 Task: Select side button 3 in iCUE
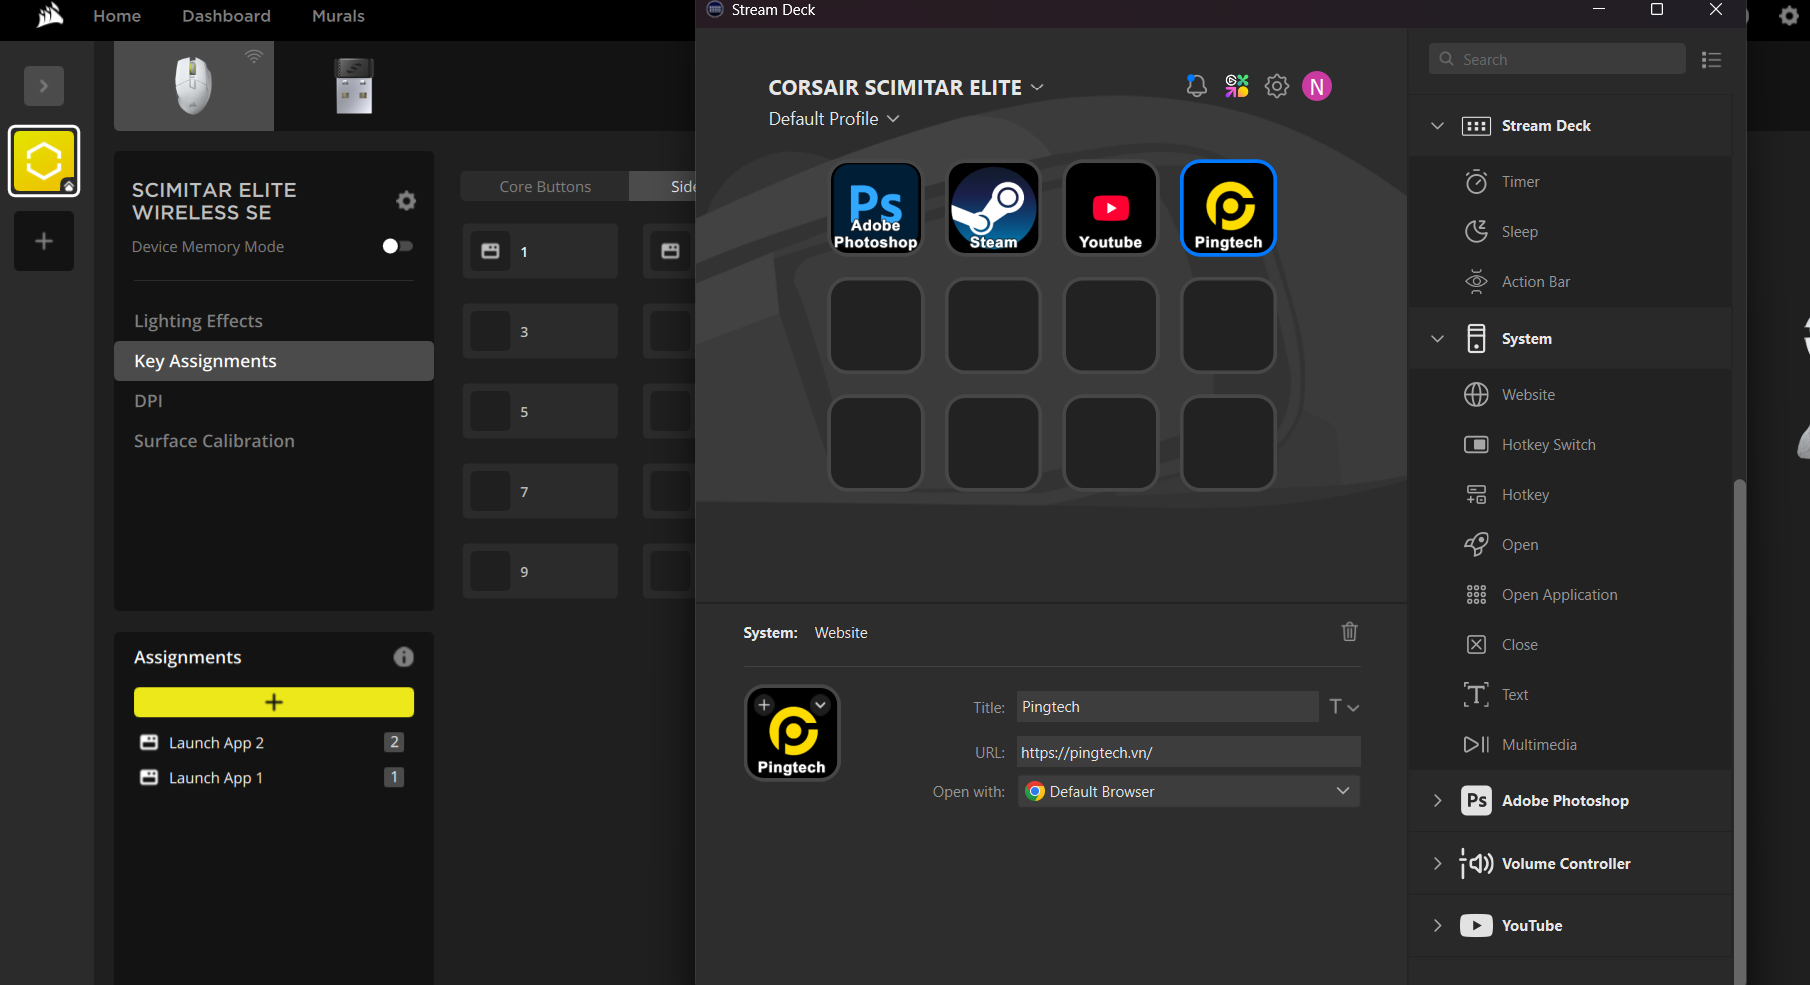click(540, 331)
